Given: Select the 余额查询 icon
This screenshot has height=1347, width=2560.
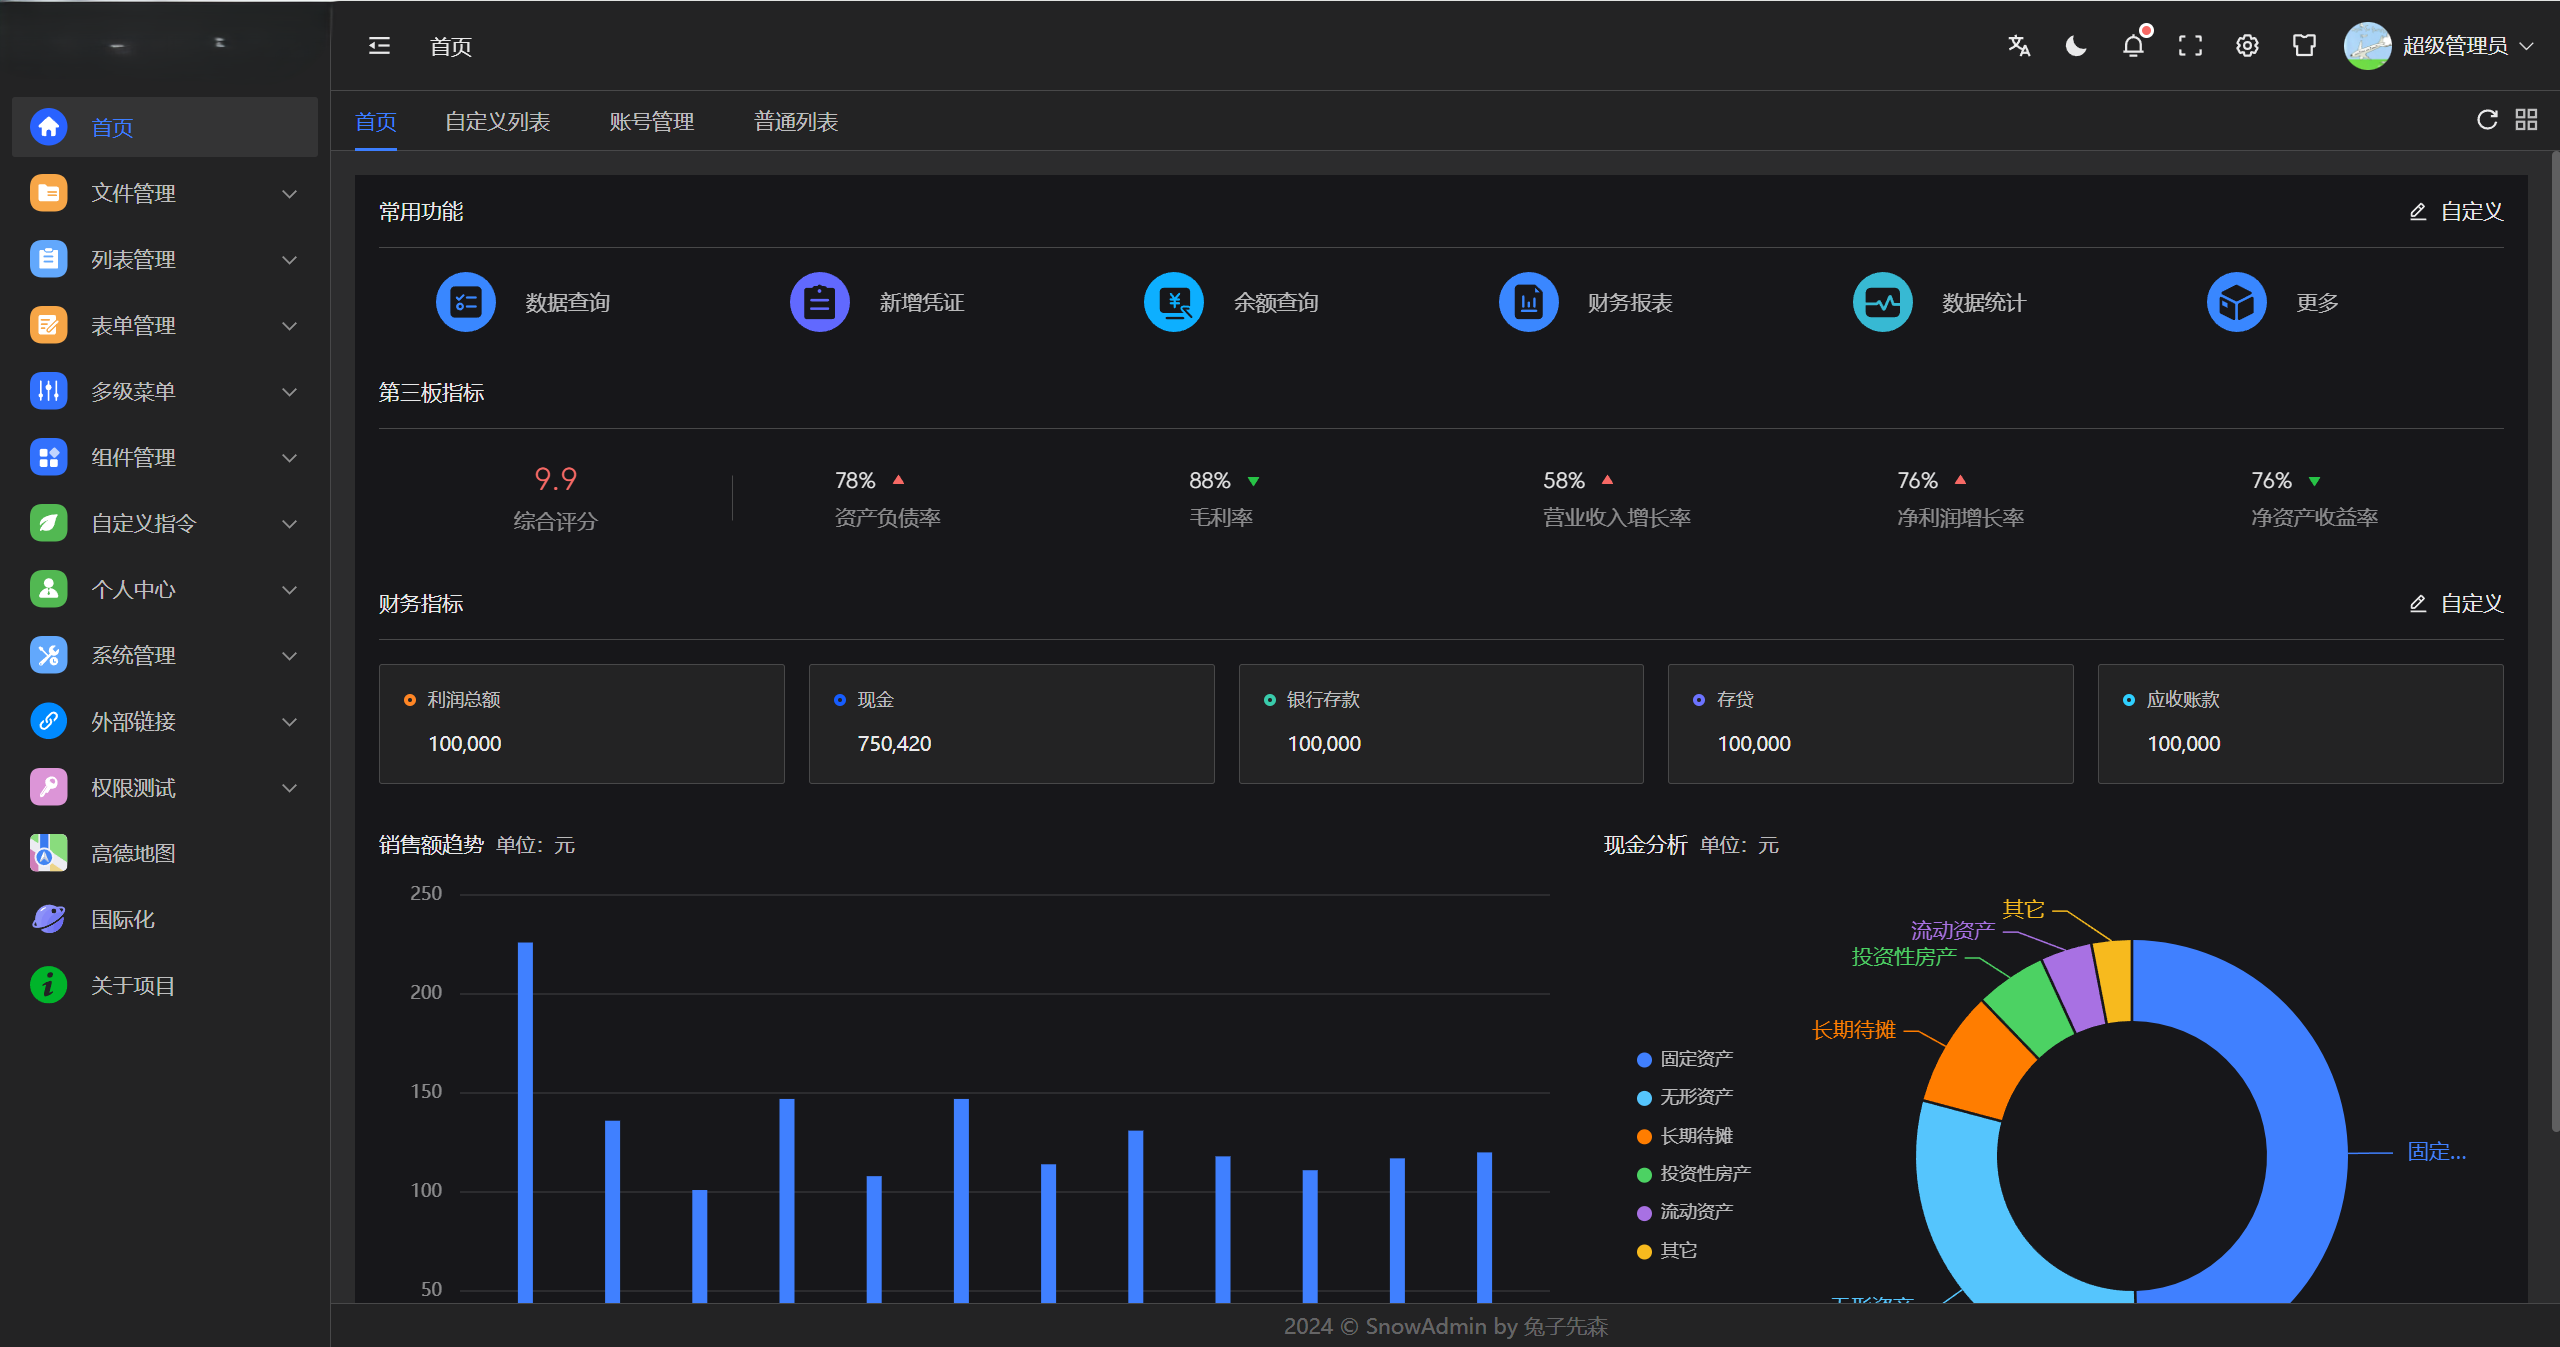Looking at the screenshot, I should 1173,301.
